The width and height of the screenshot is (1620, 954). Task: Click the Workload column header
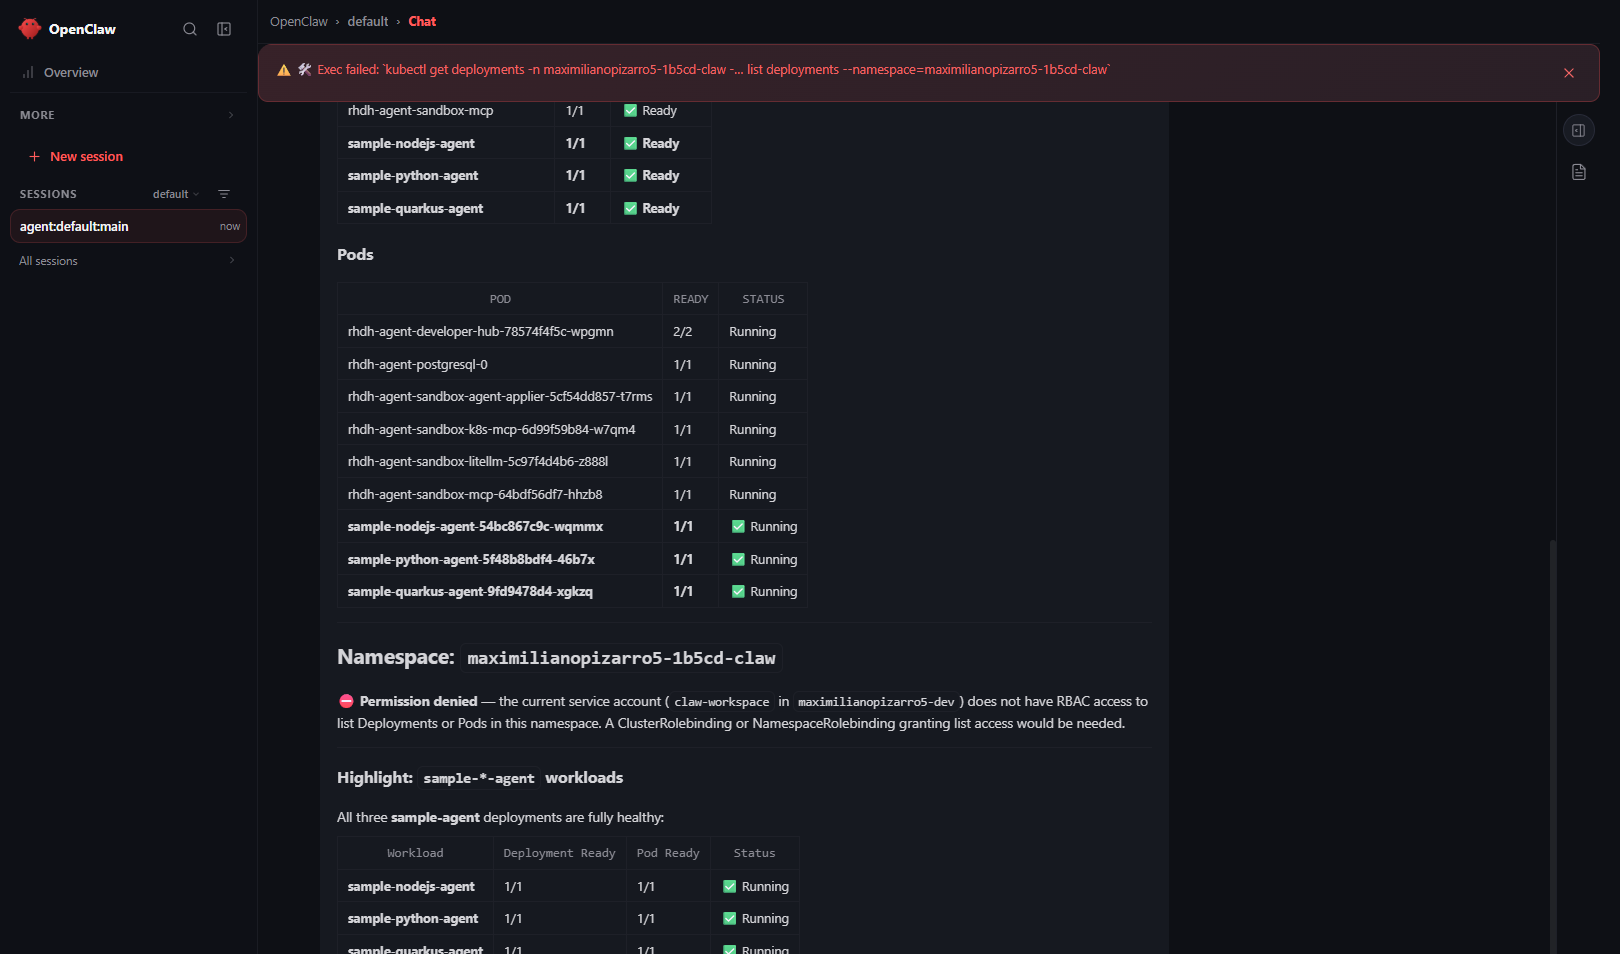click(415, 853)
